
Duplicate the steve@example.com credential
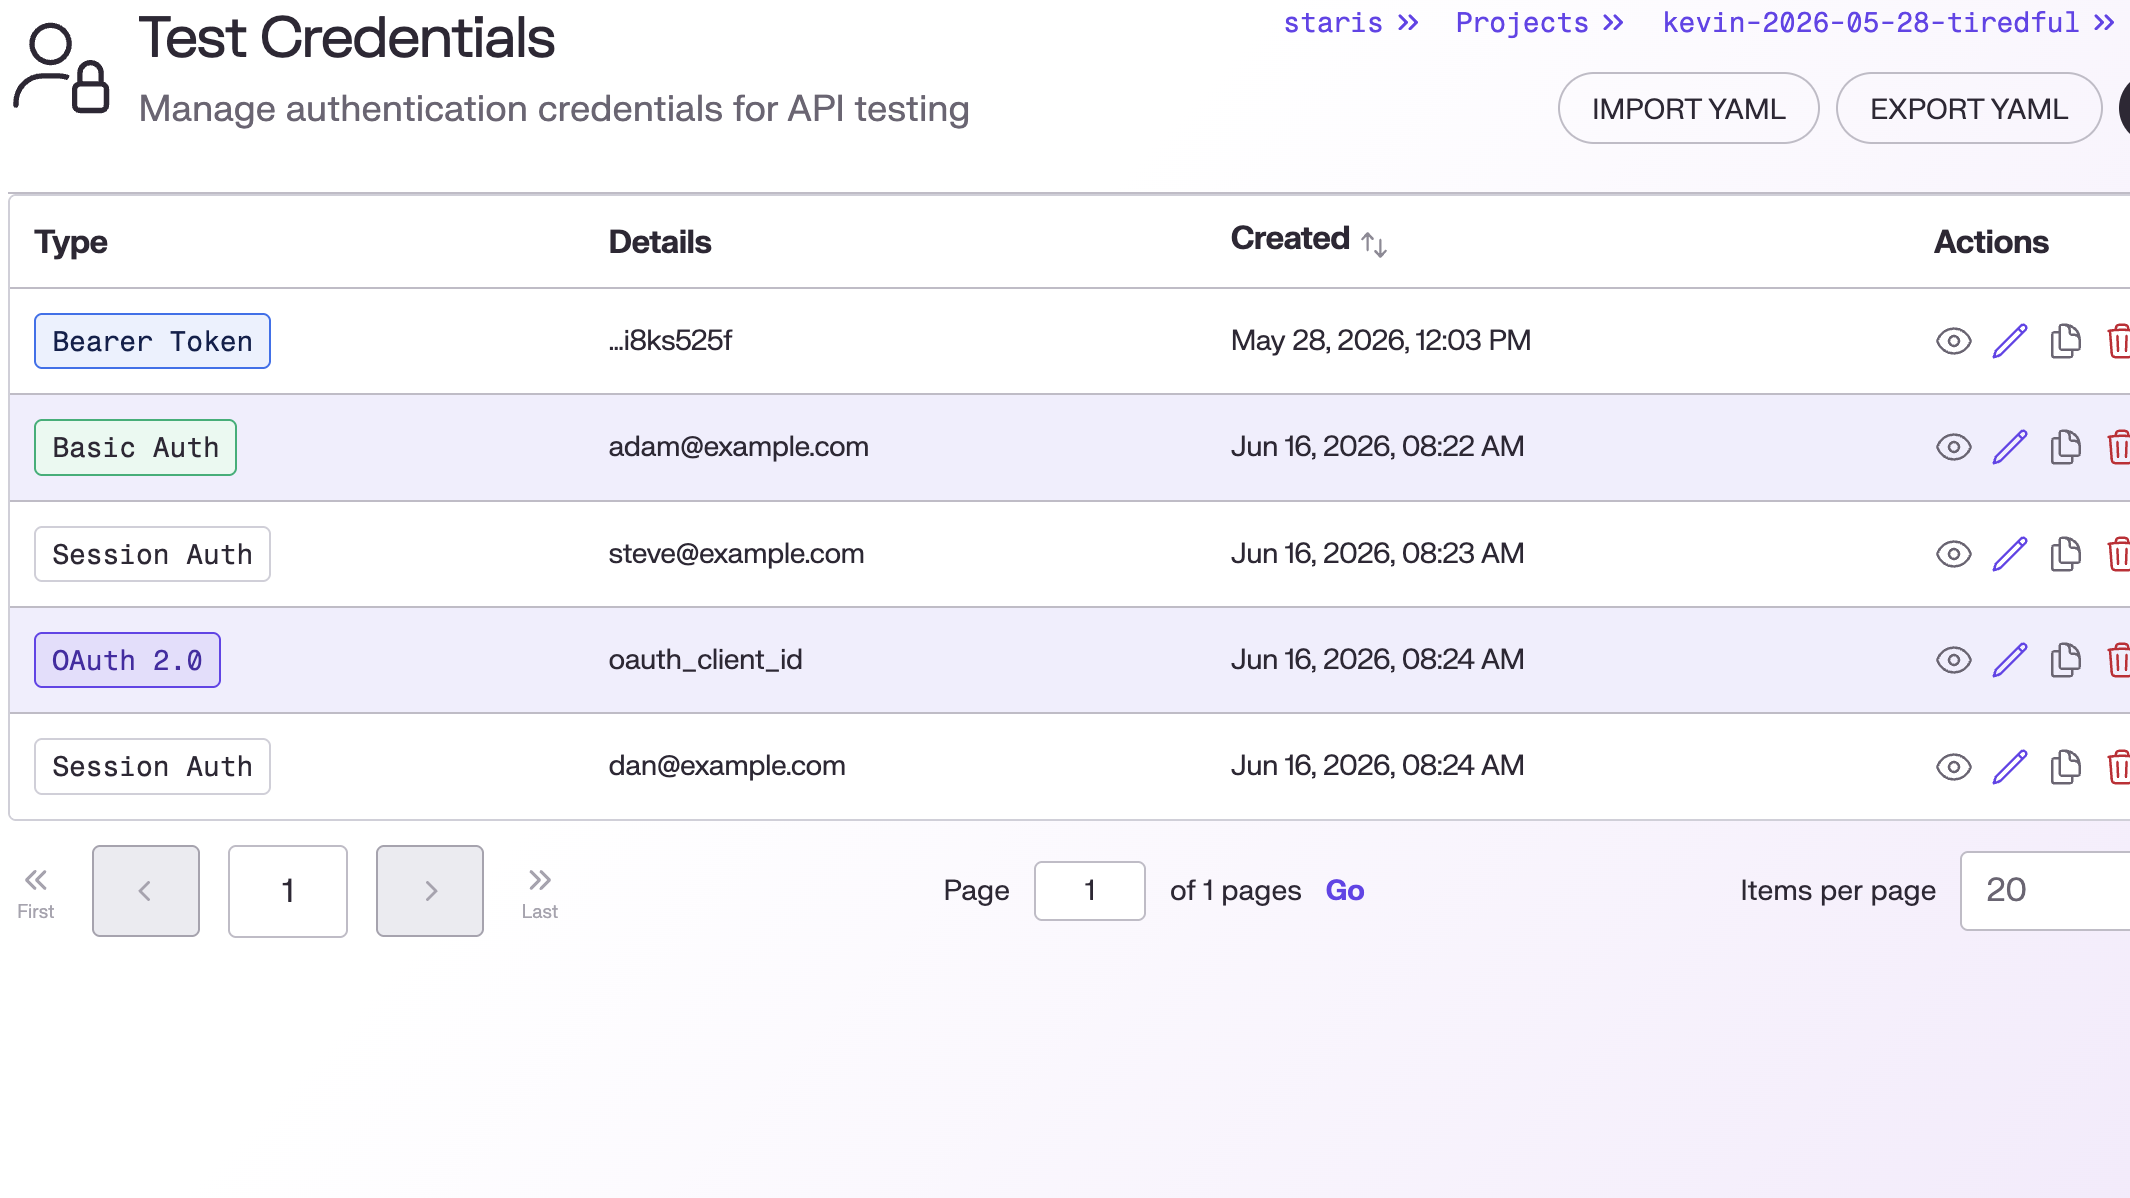(x=2065, y=554)
